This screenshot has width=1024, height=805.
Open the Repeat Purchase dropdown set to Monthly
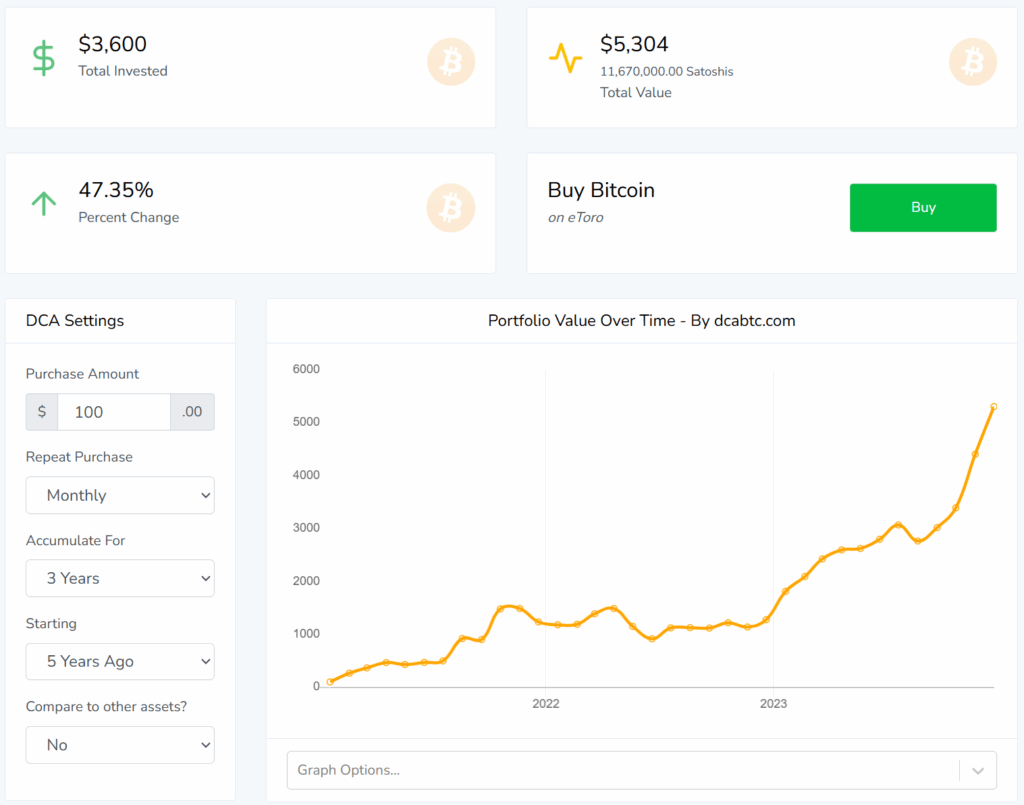tap(119, 495)
